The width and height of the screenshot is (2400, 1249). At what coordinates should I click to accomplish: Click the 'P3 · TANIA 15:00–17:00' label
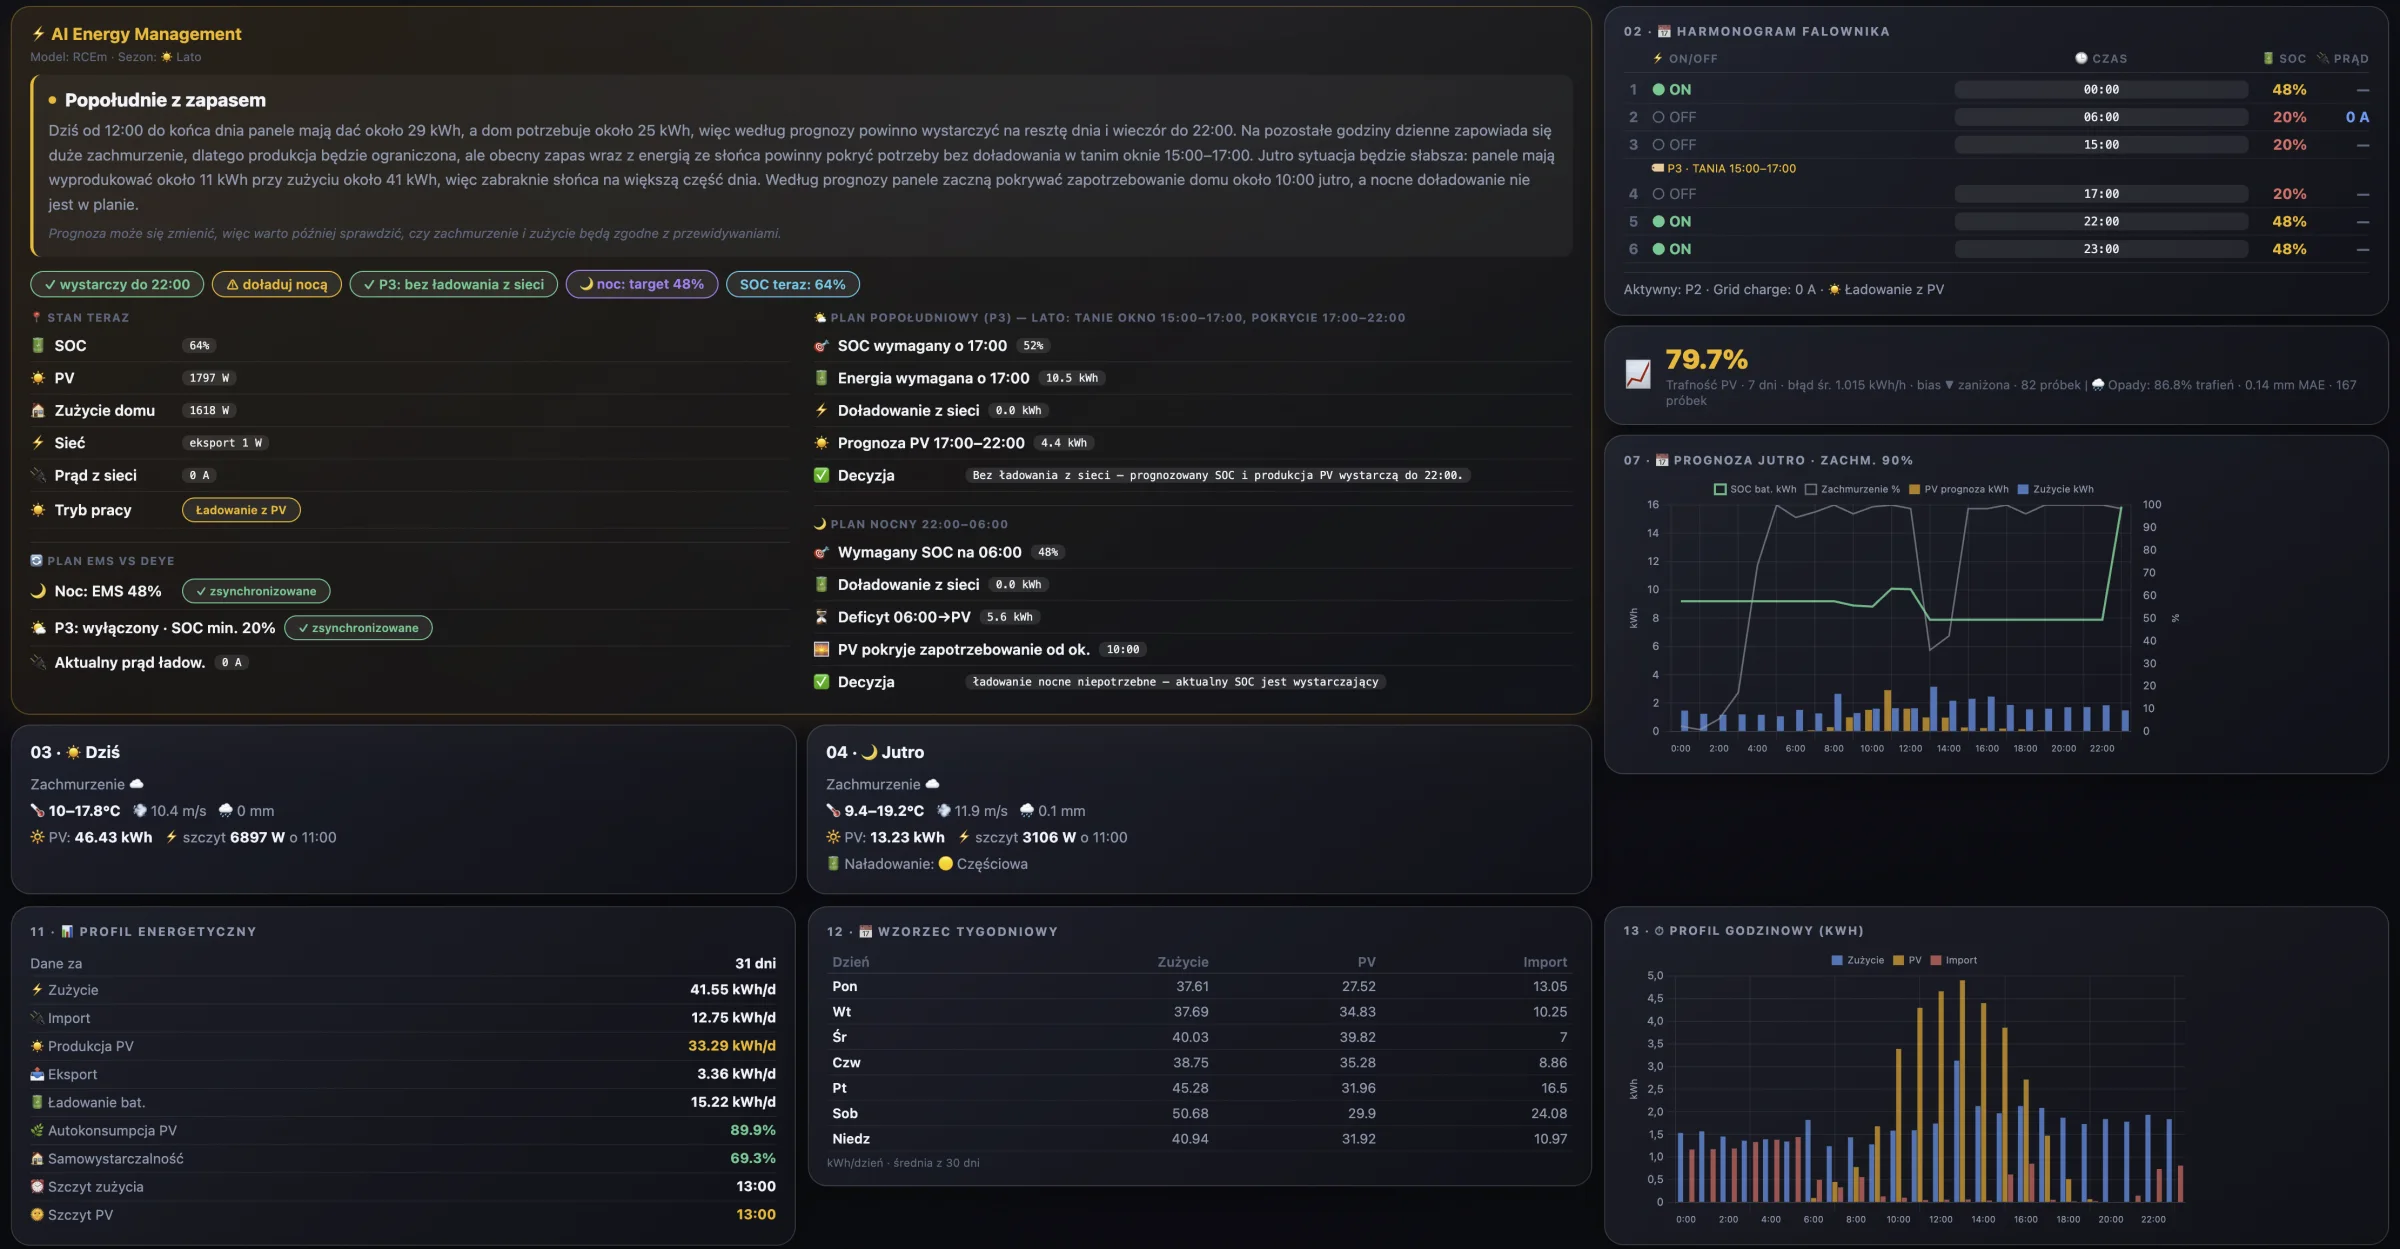(1724, 168)
